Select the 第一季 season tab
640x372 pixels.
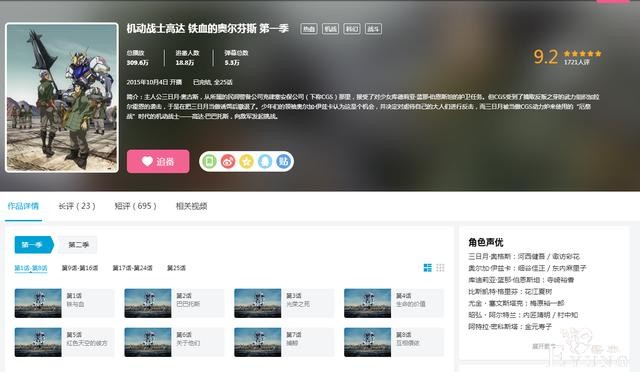tap(33, 245)
